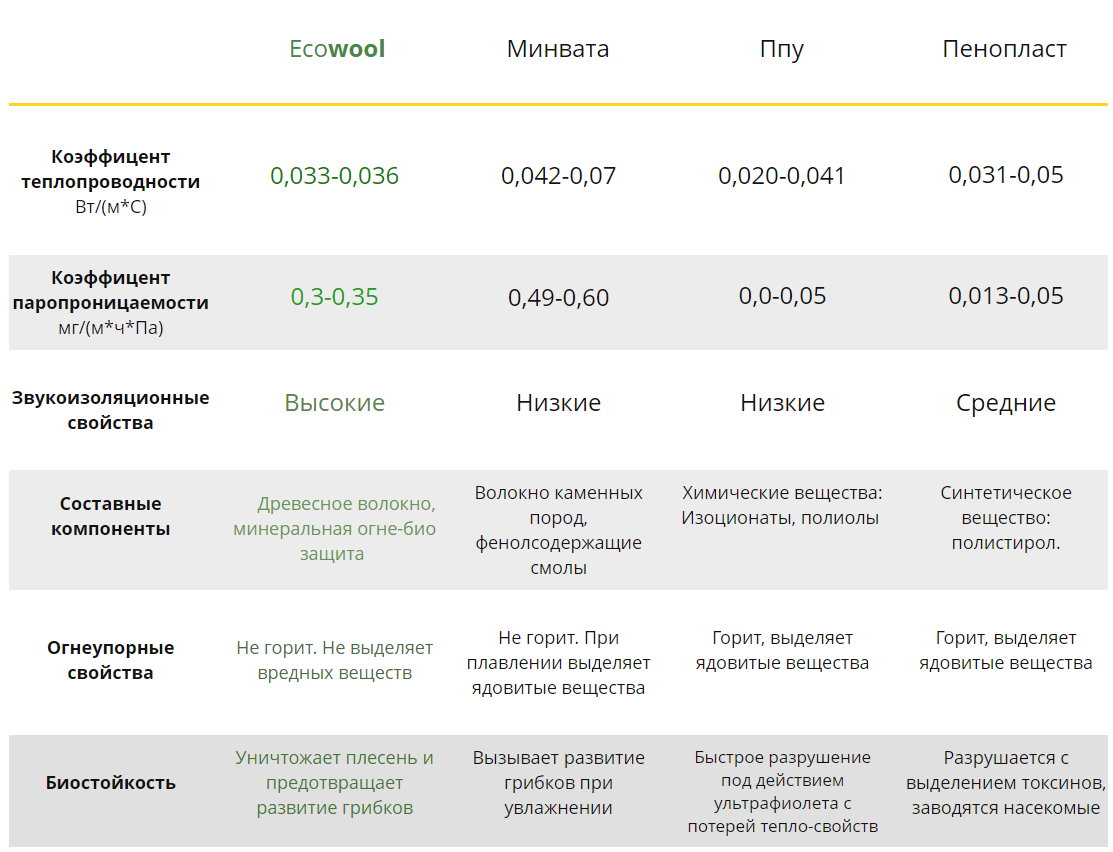Click the green value 0,3-0,35
Screen dimensions: 1113x852
(x=334, y=297)
